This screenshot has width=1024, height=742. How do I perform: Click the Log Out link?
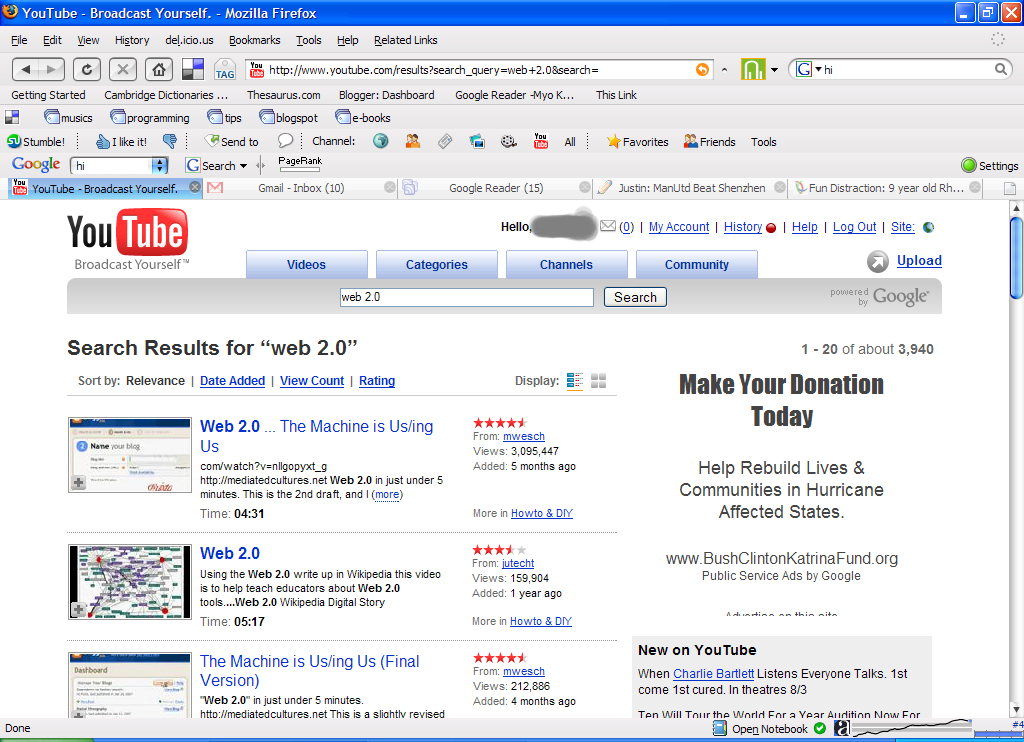[854, 227]
